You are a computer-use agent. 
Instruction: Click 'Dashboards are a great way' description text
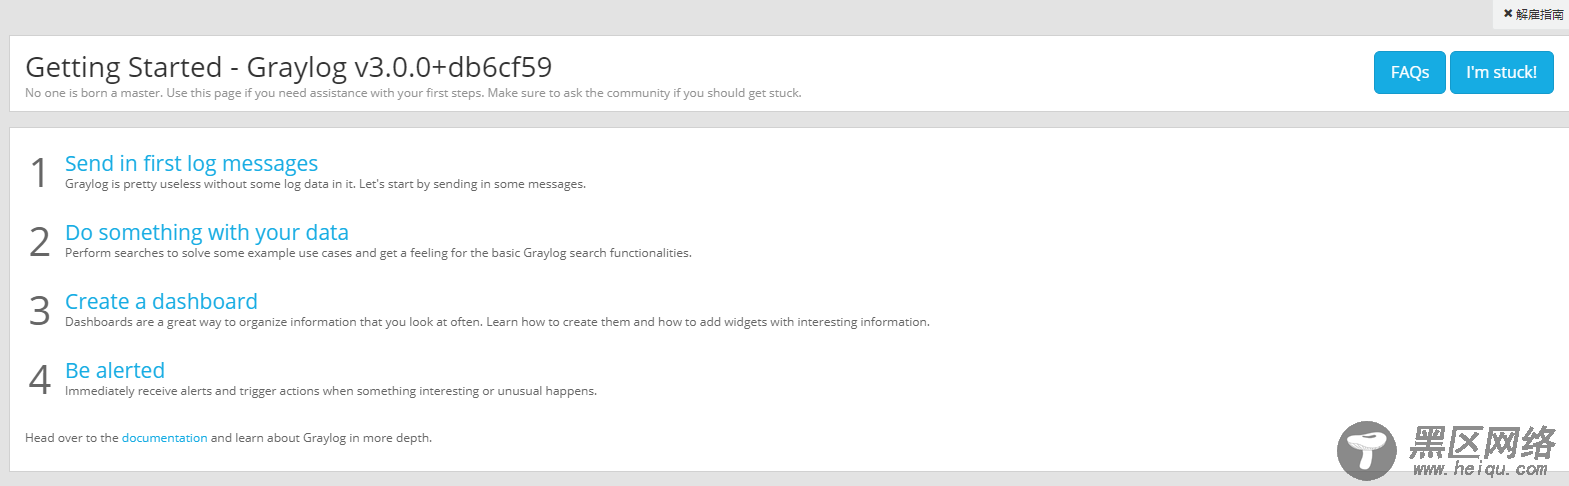point(497,322)
